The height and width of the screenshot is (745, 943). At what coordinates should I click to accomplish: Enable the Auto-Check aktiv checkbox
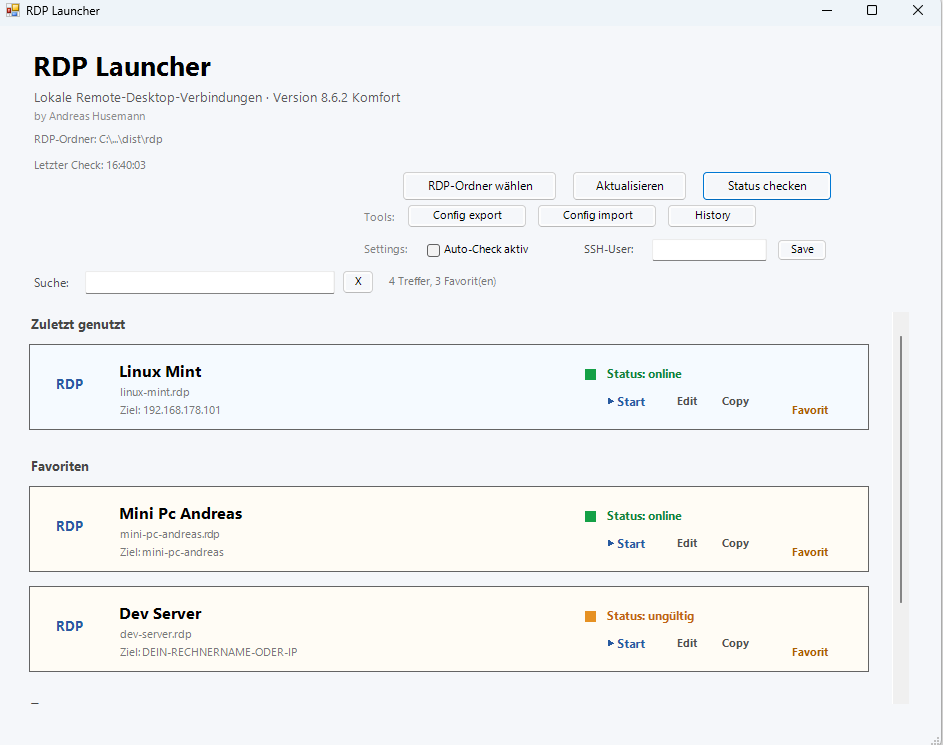coord(434,249)
